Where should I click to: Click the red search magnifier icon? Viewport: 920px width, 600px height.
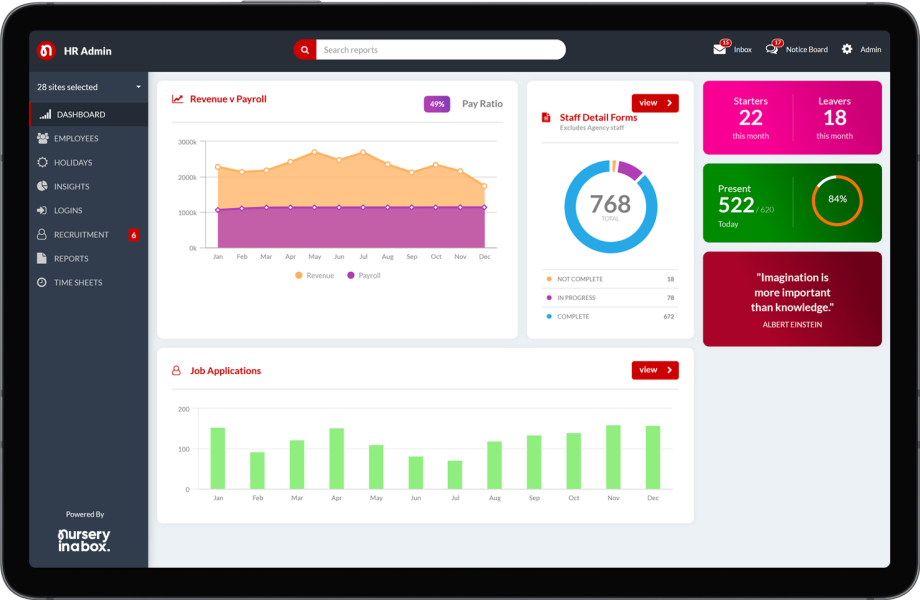pyautogui.click(x=304, y=49)
